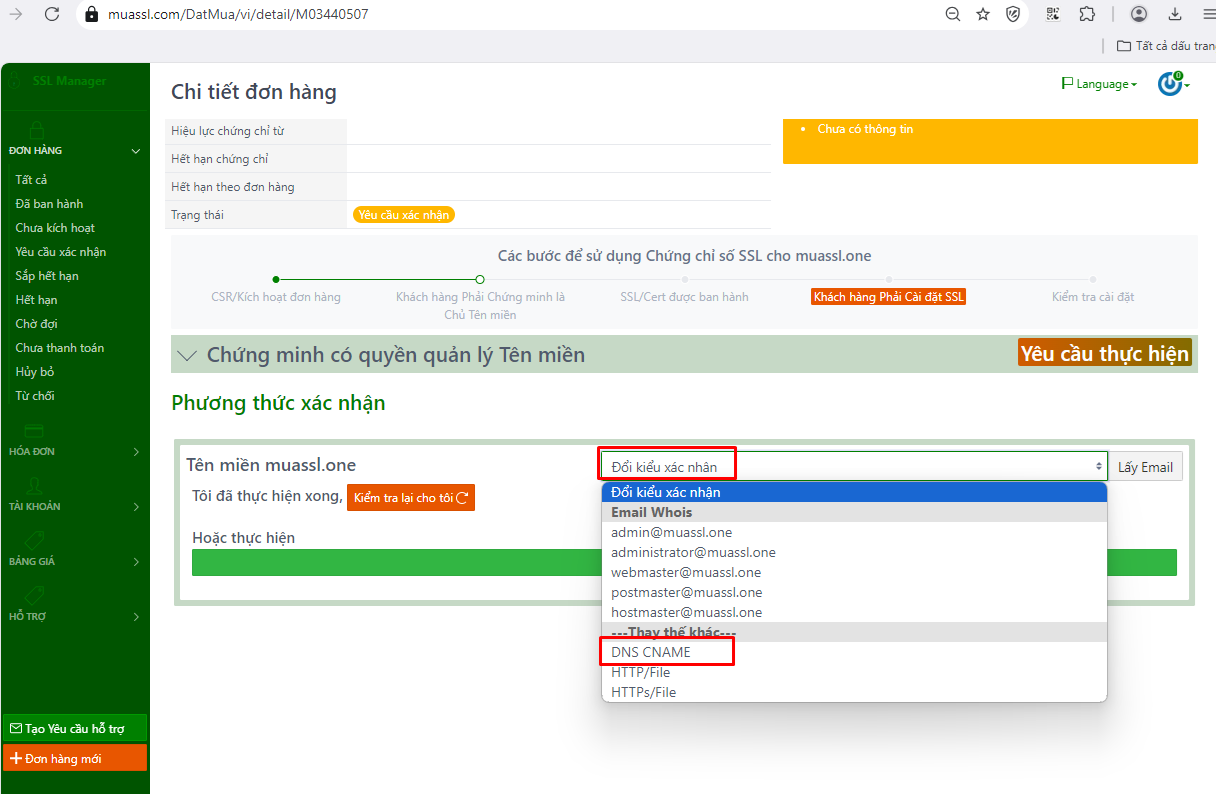Image resolution: width=1216 pixels, height=794 pixels.
Task: Open the browser profile avatar icon
Action: [x=1139, y=14]
